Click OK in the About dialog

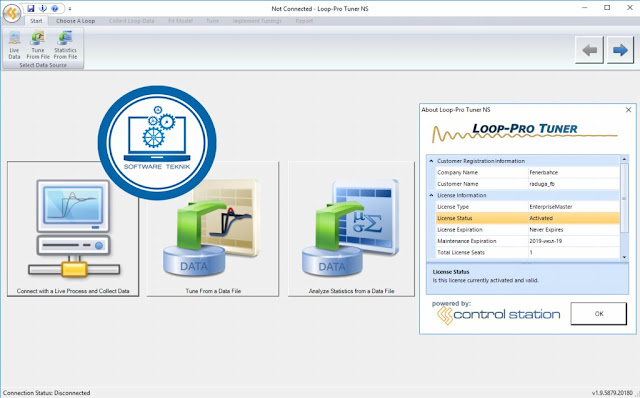click(599, 314)
